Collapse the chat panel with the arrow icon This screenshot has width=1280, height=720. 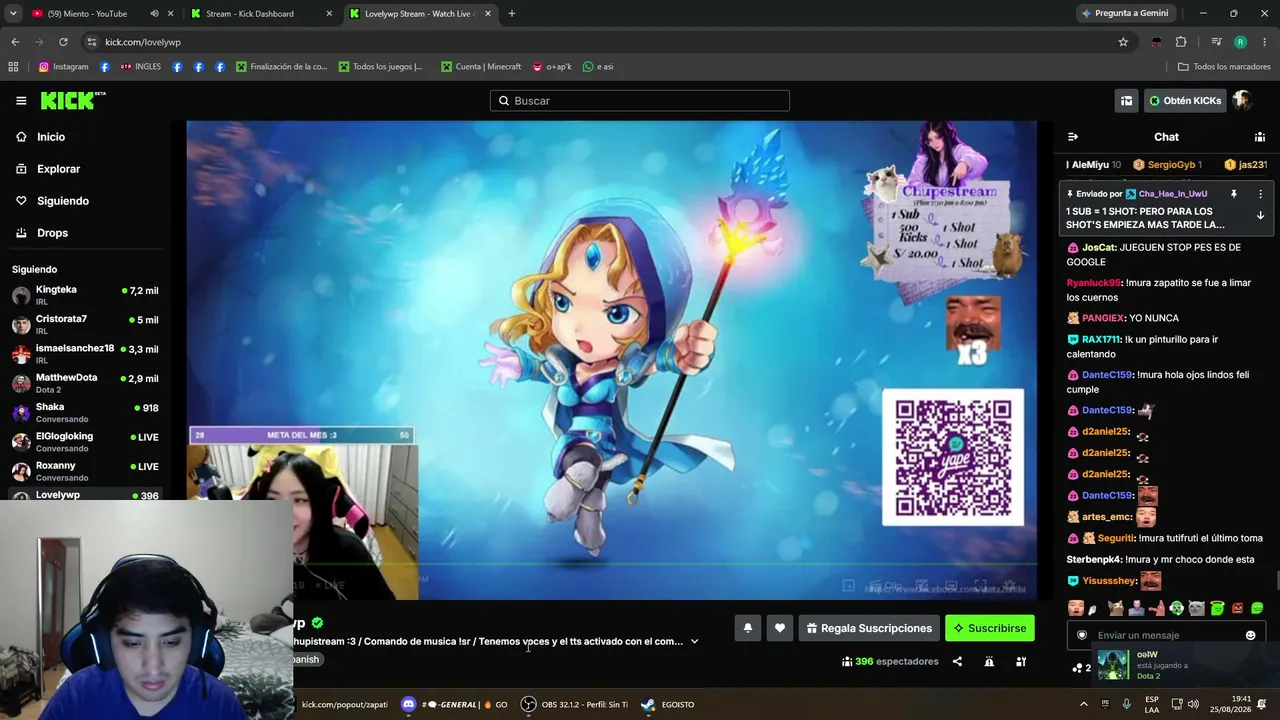click(1073, 137)
